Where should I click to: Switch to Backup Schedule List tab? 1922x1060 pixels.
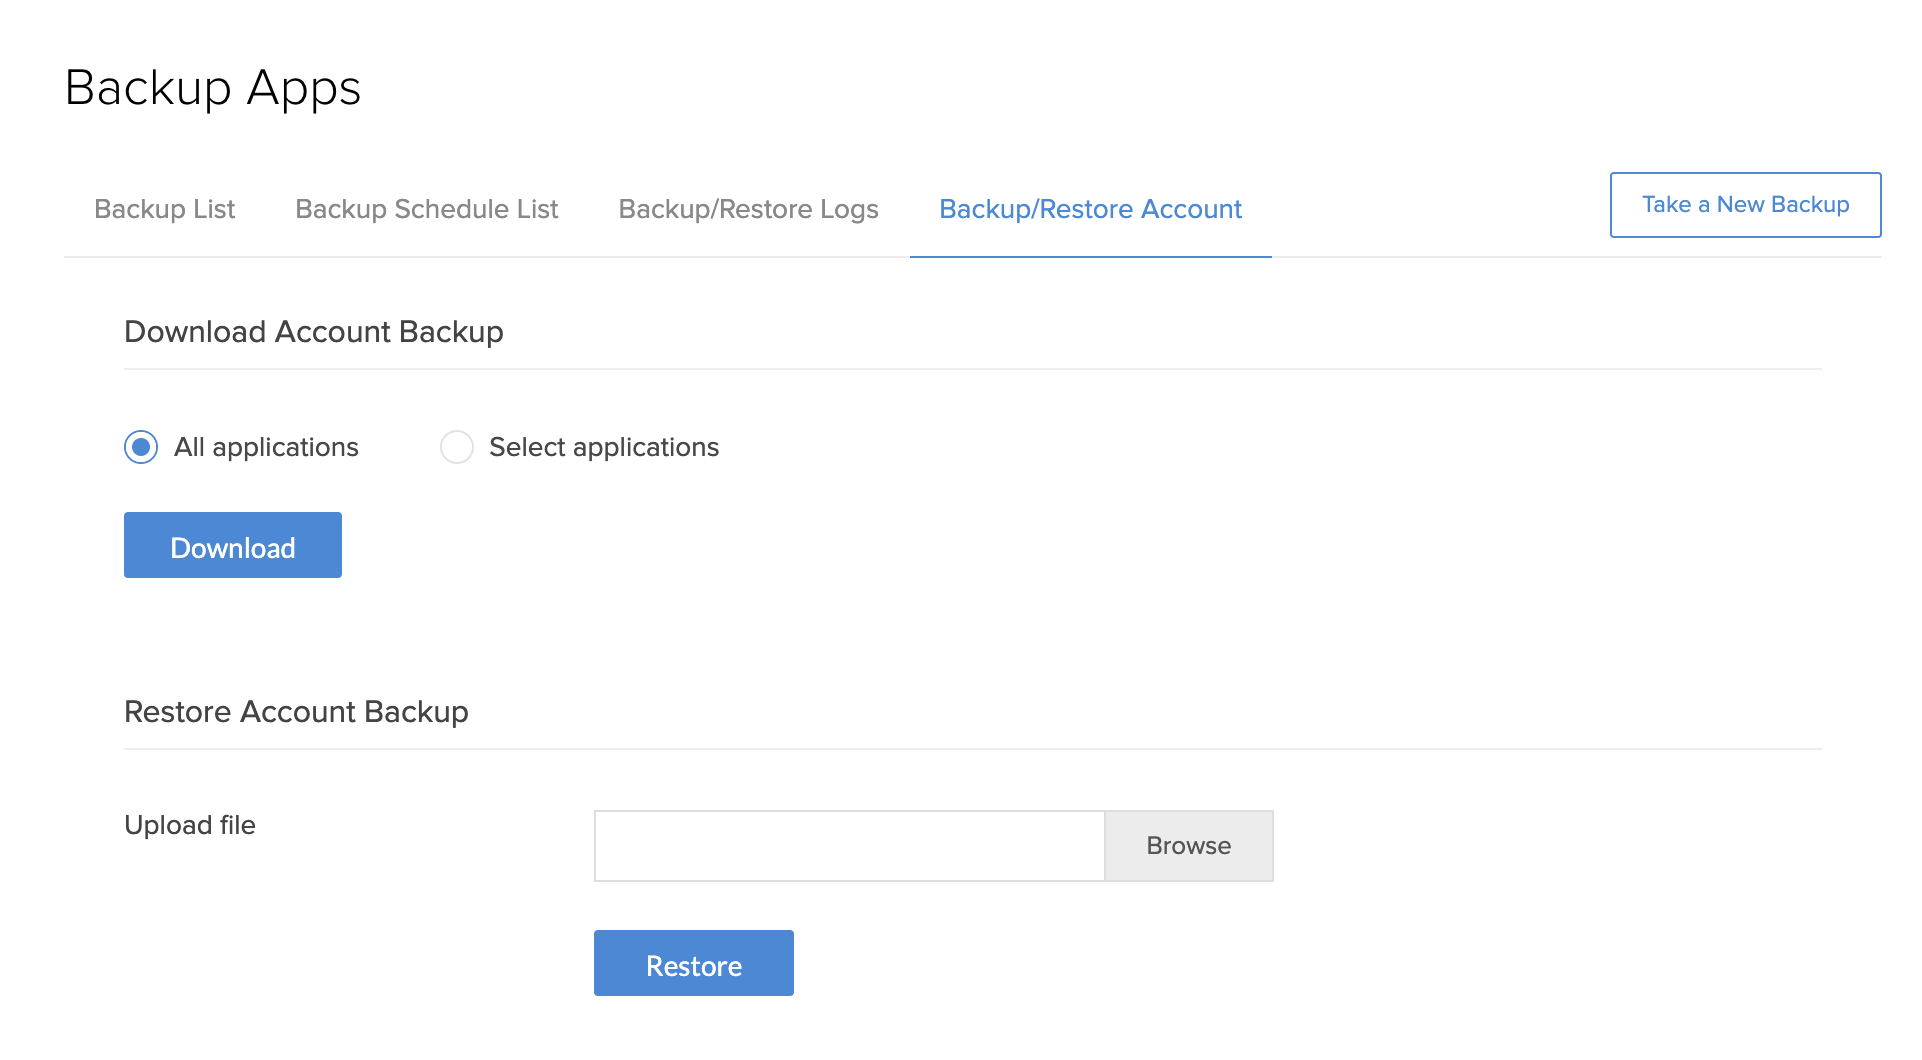[x=426, y=209]
